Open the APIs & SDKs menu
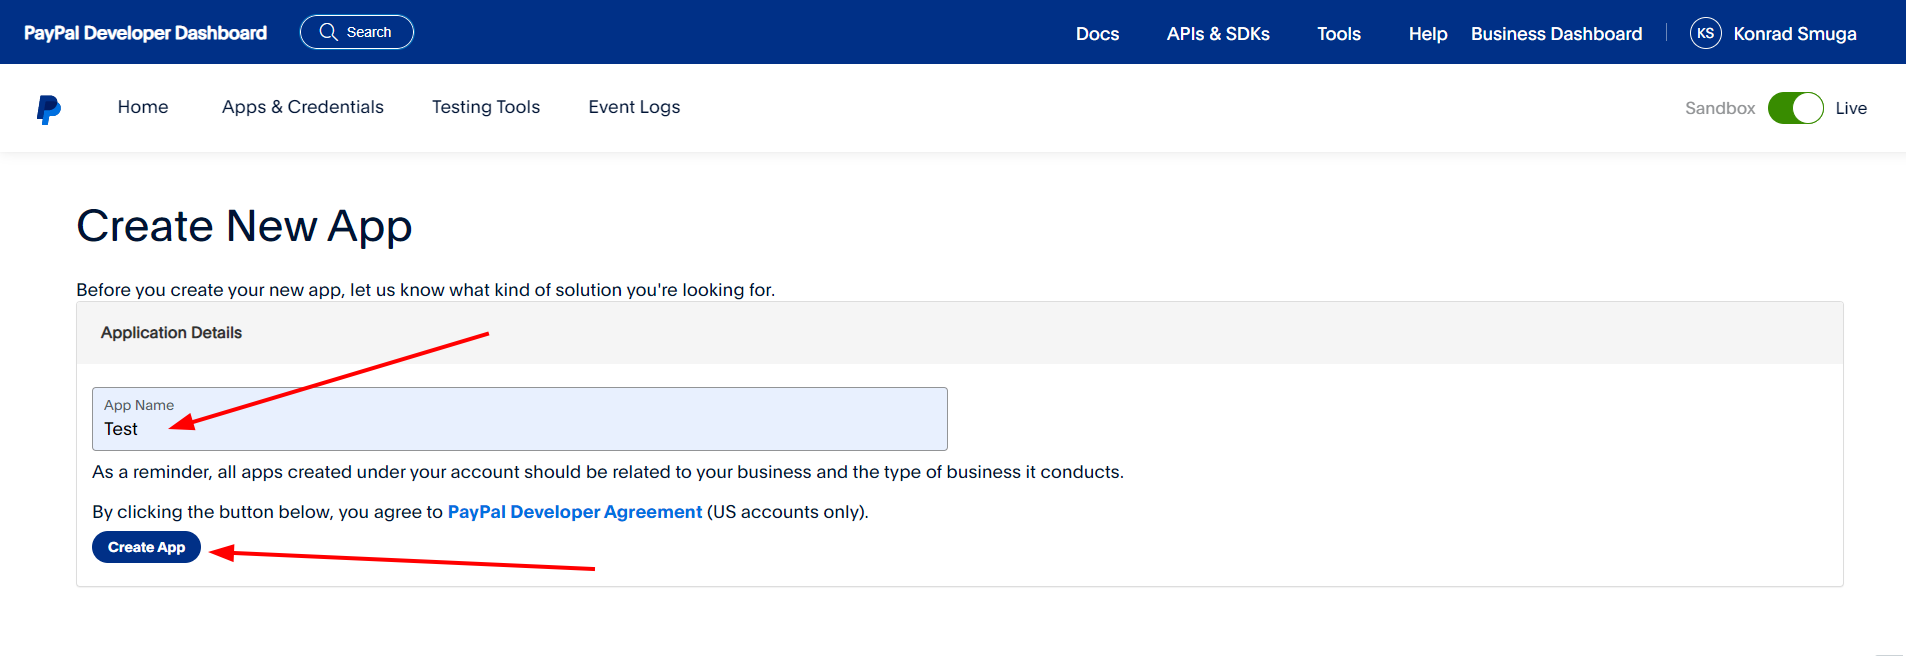 click(1217, 34)
